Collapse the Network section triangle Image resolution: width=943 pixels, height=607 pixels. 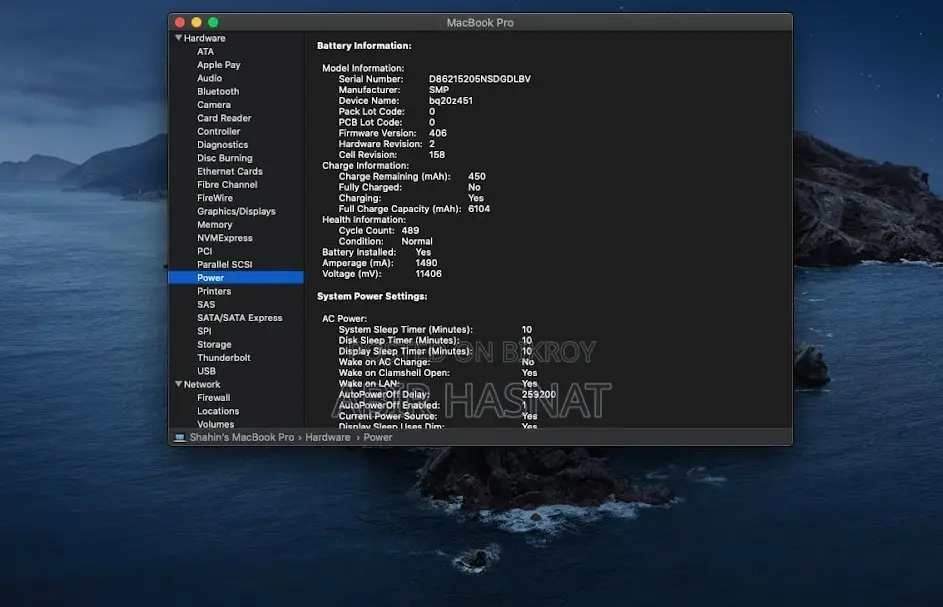pyautogui.click(x=178, y=384)
